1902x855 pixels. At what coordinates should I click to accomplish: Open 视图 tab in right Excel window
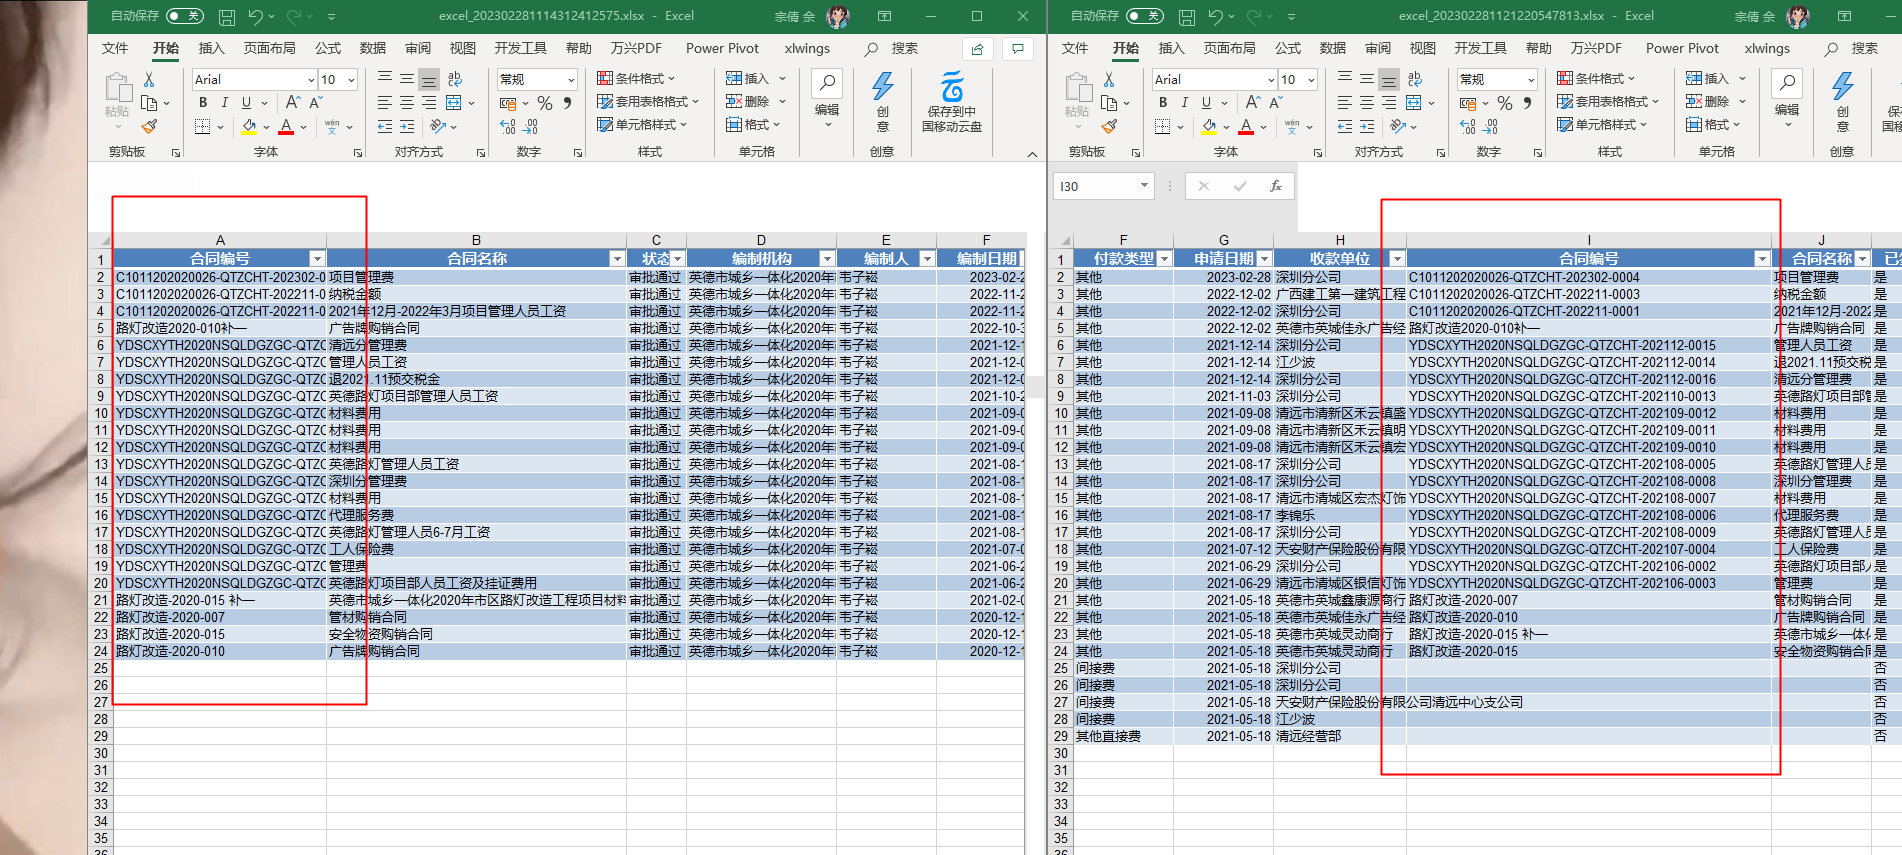[1423, 48]
